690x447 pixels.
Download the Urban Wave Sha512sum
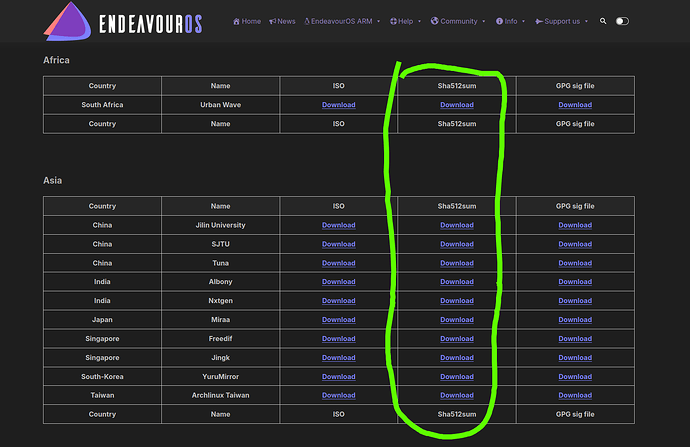(457, 105)
